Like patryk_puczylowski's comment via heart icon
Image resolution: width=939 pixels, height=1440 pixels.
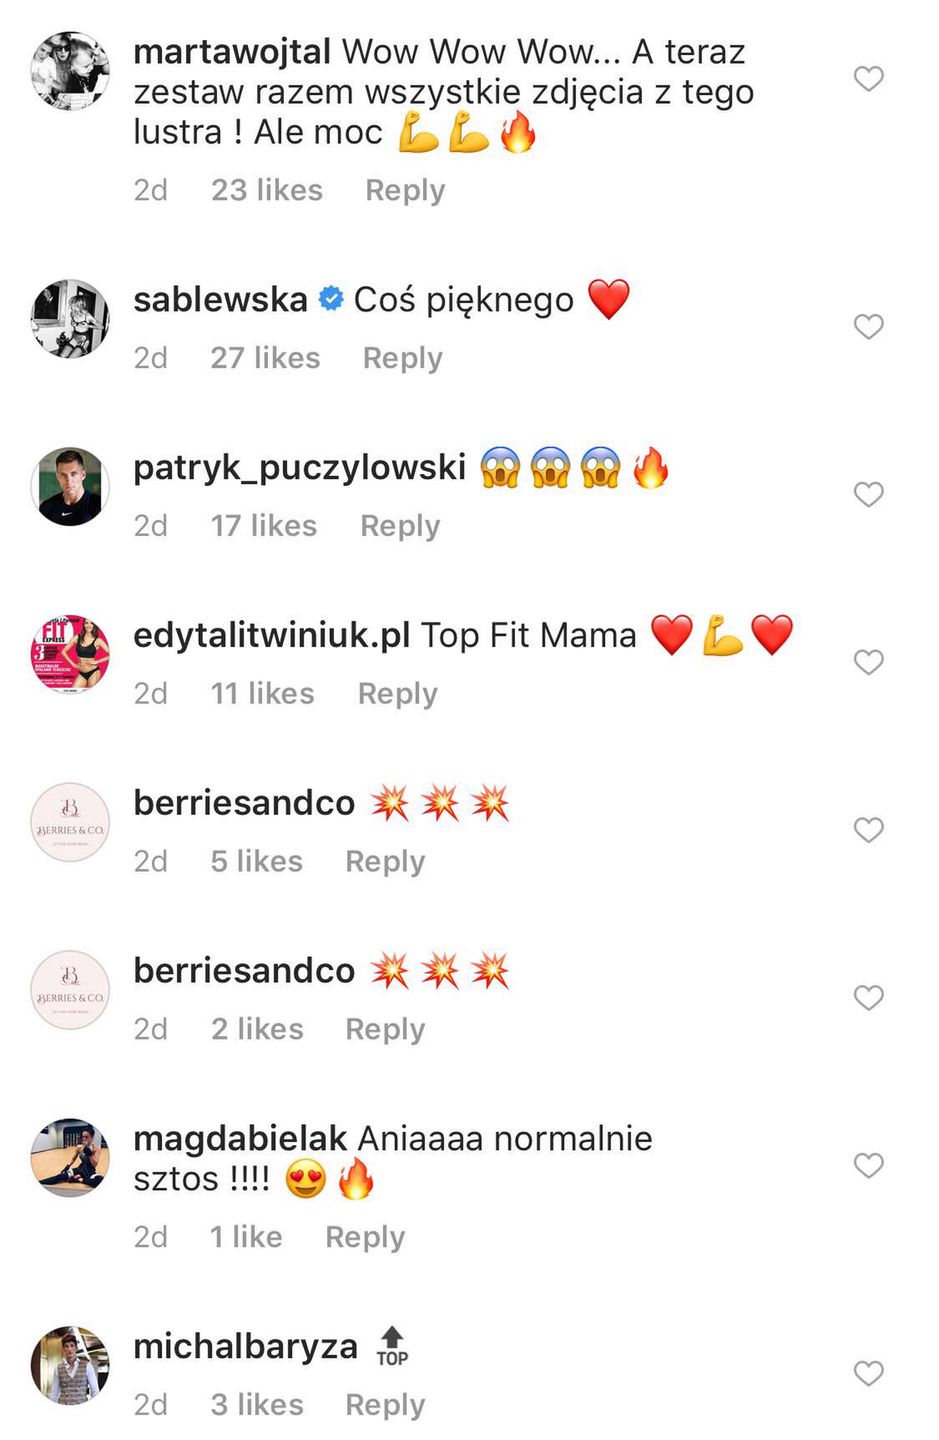868,494
